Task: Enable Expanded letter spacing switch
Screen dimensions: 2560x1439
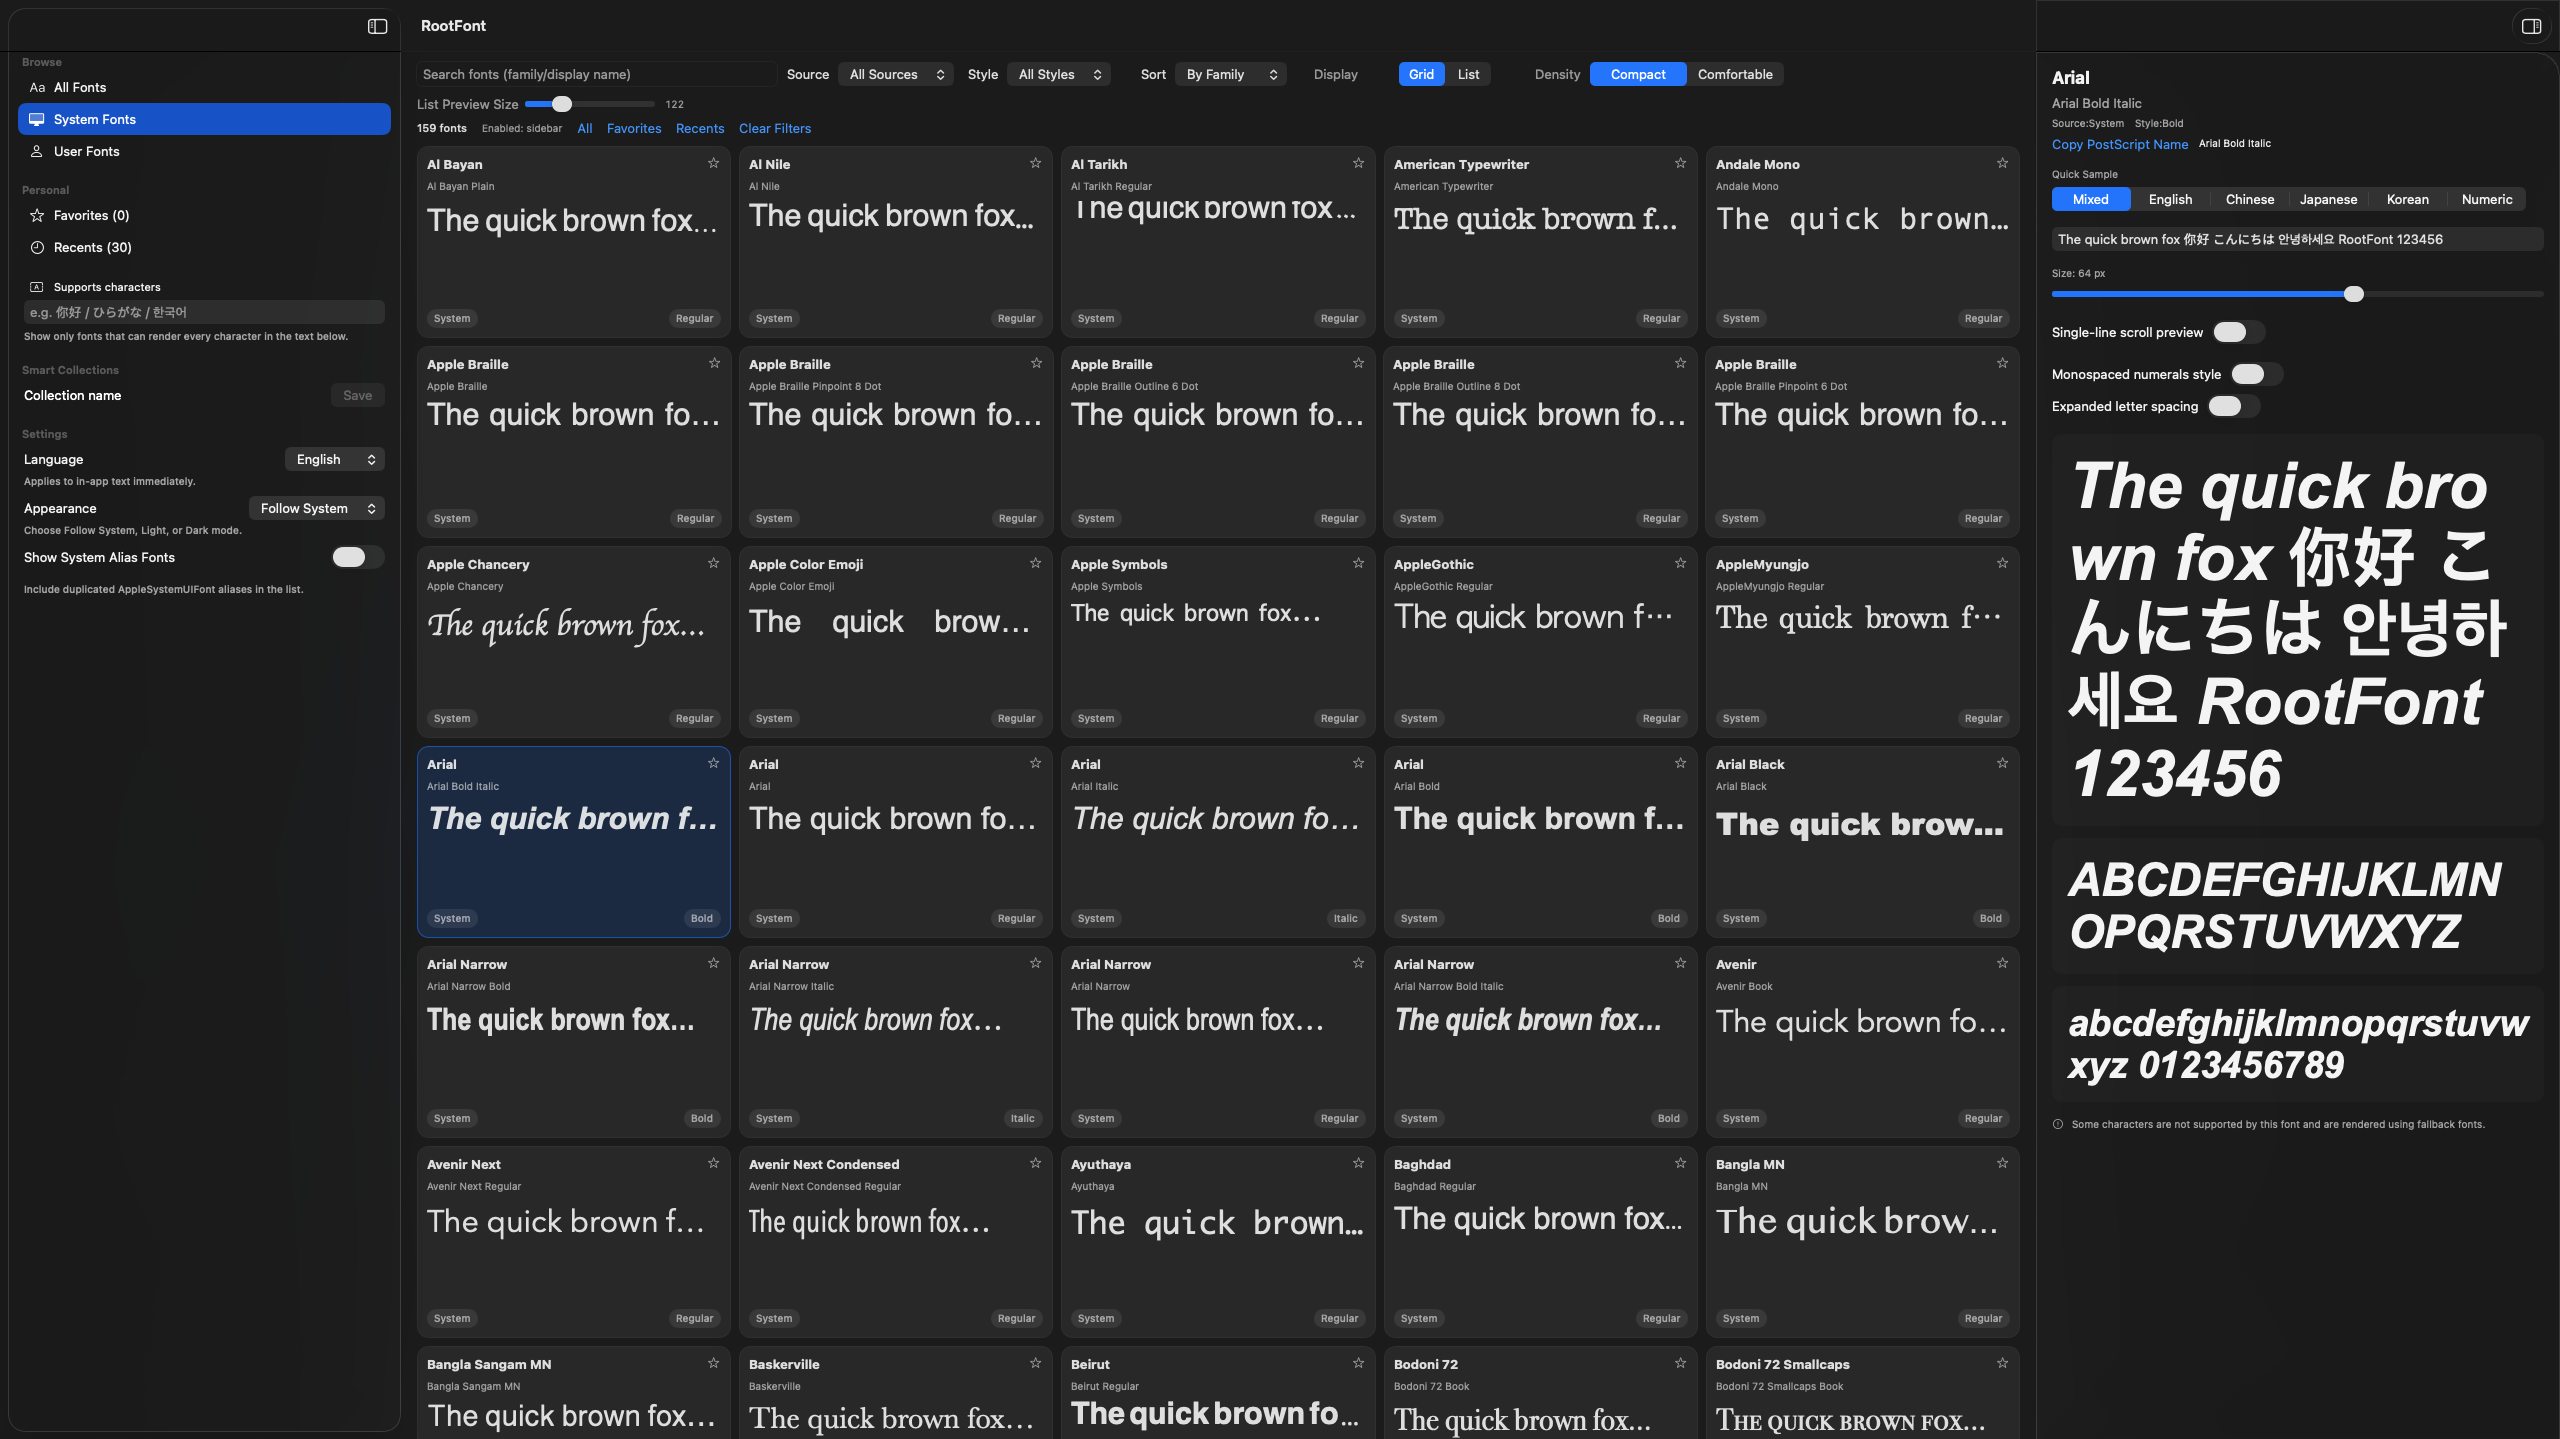Action: (x=2233, y=406)
